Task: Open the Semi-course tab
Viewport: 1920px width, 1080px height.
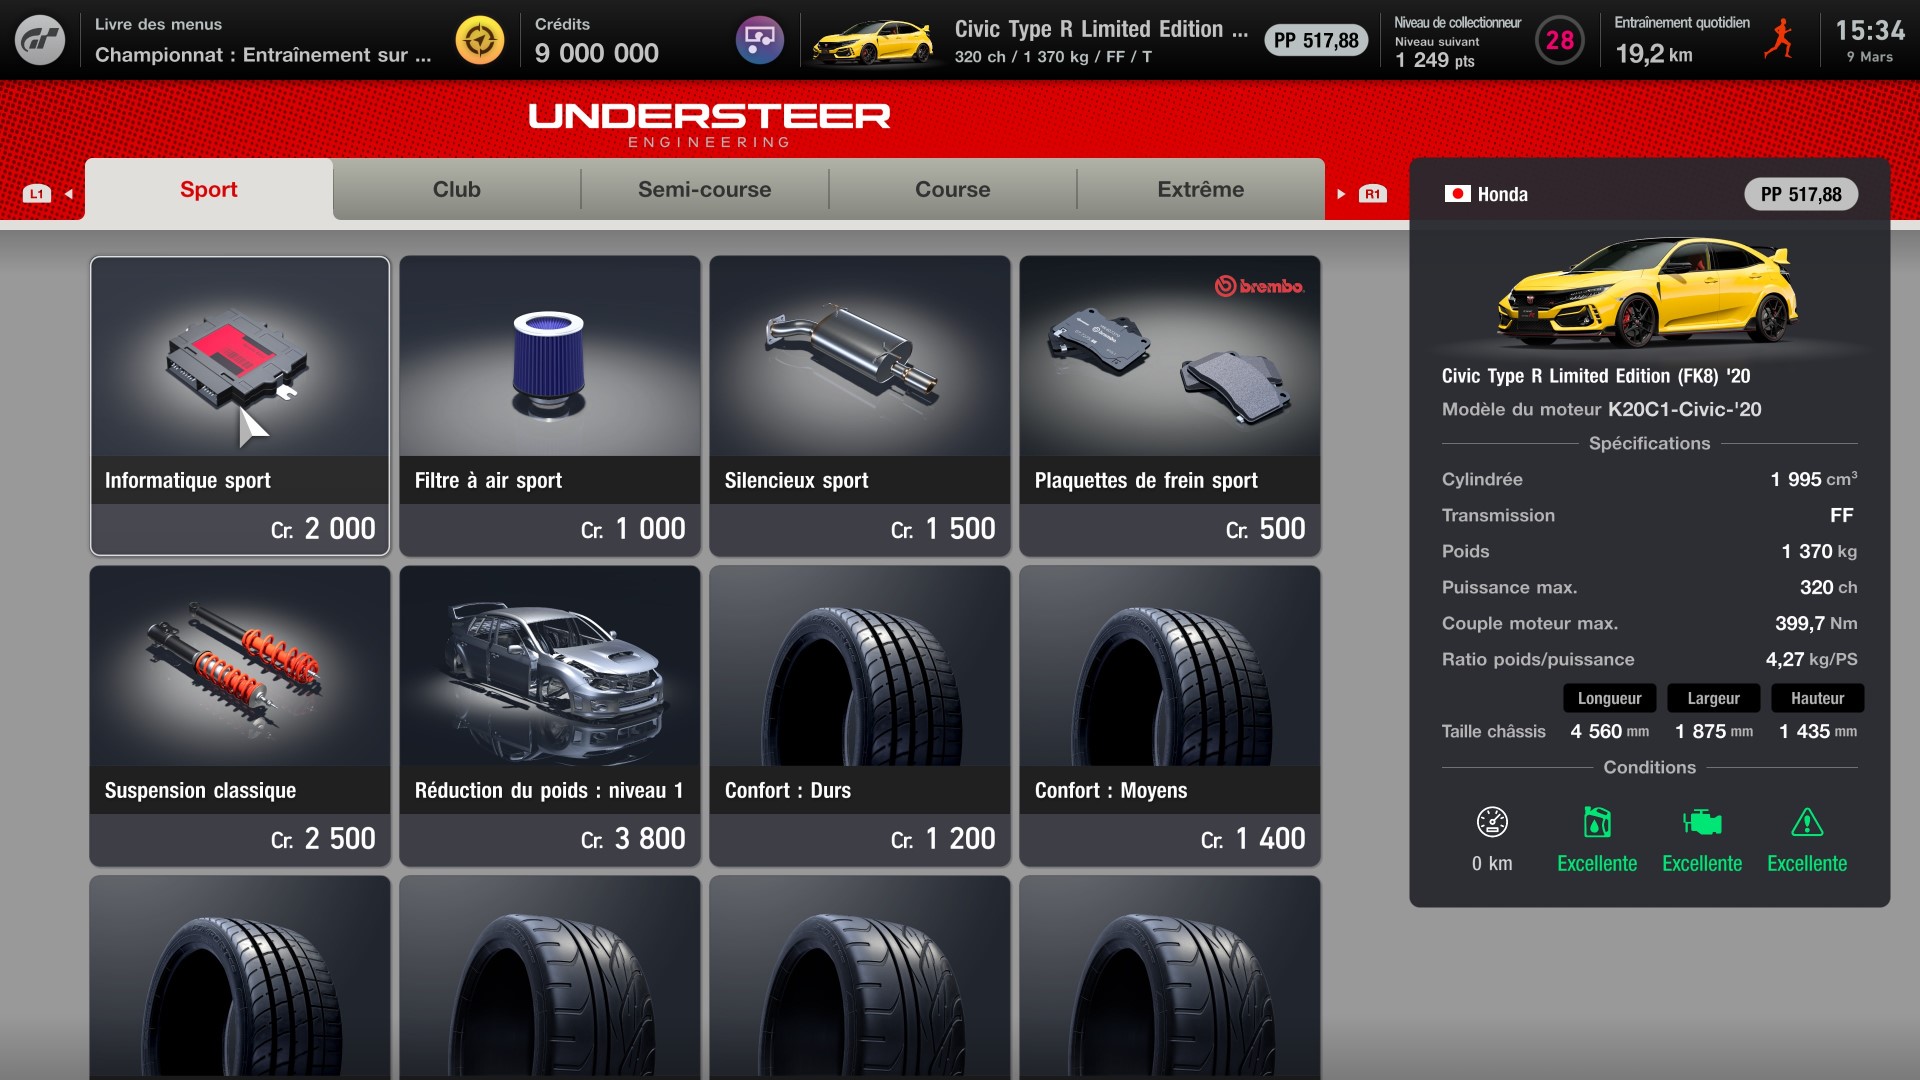Action: click(x=705, y=189)
